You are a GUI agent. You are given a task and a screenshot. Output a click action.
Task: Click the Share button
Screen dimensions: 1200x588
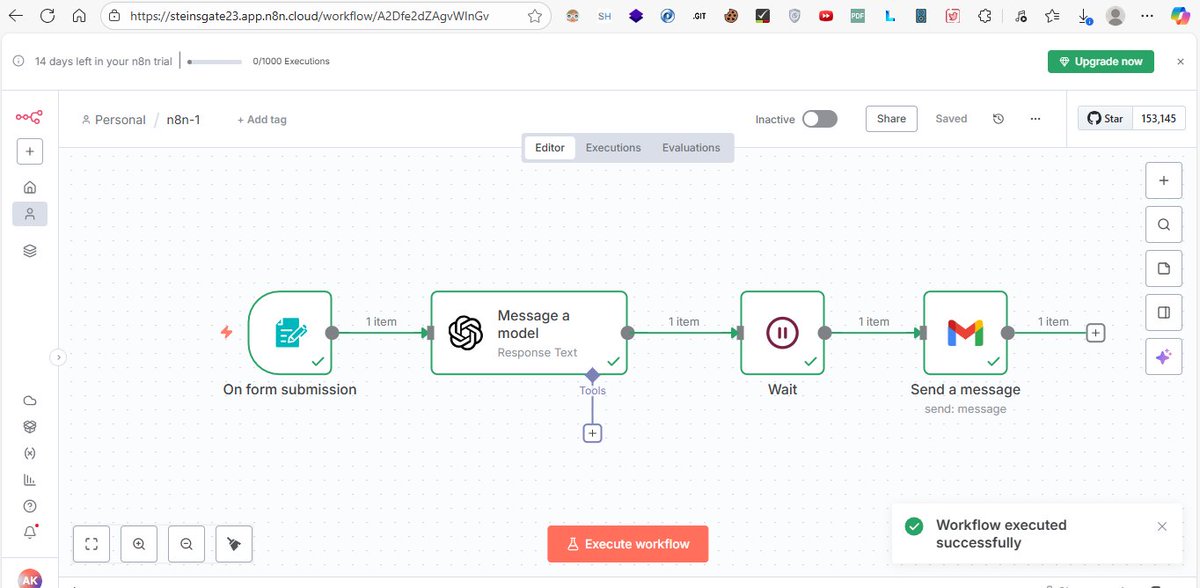coord(891,118)
